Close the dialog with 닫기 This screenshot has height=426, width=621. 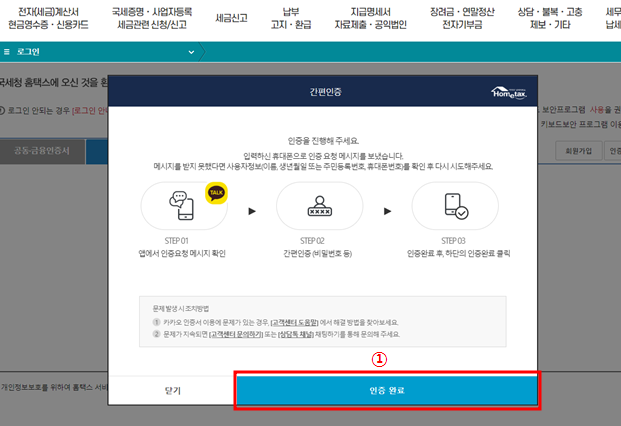click(173, 390)
